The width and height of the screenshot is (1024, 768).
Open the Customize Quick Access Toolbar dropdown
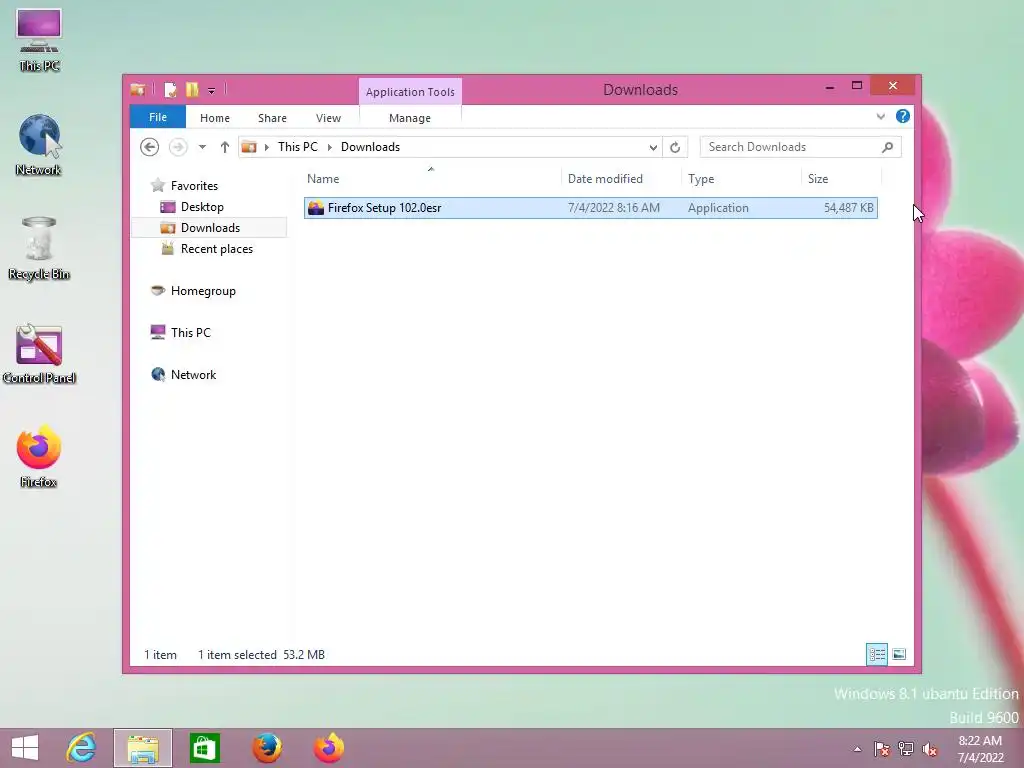pos(212,91)
